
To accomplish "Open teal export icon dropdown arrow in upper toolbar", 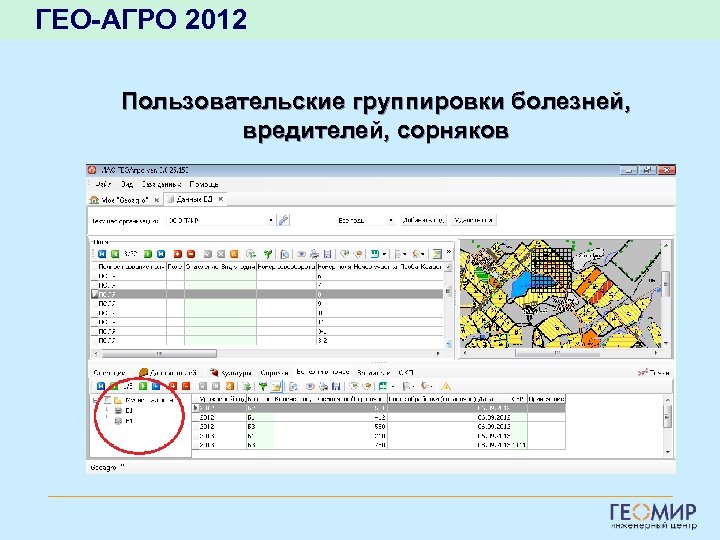I will tap(384, 253).
